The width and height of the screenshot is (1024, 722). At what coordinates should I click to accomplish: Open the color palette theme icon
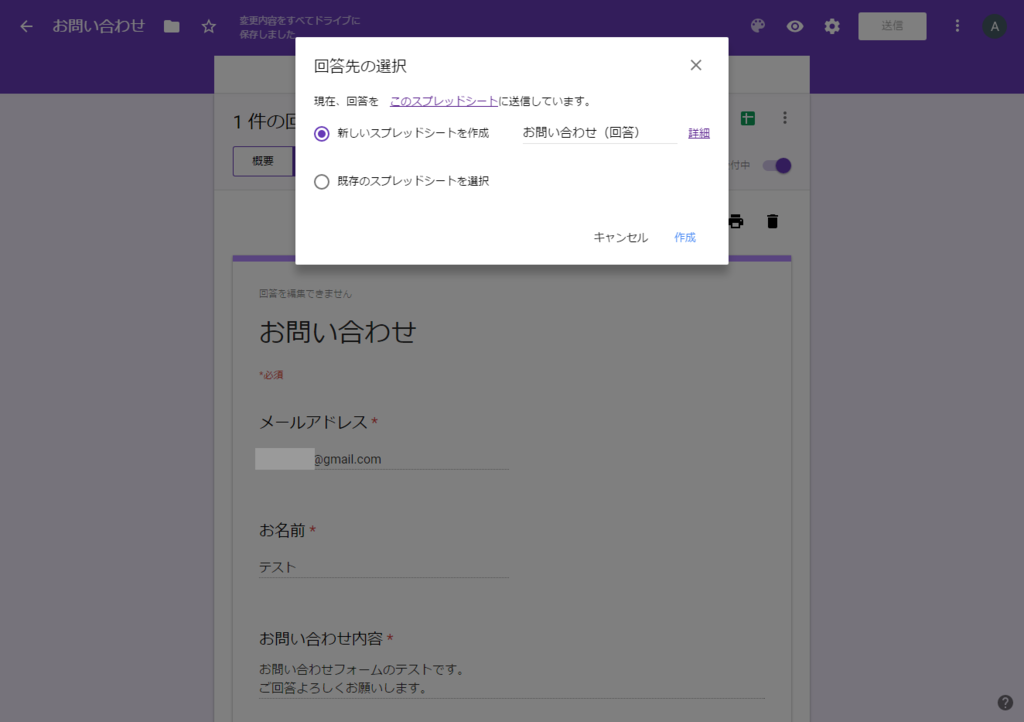coord(758,26)
